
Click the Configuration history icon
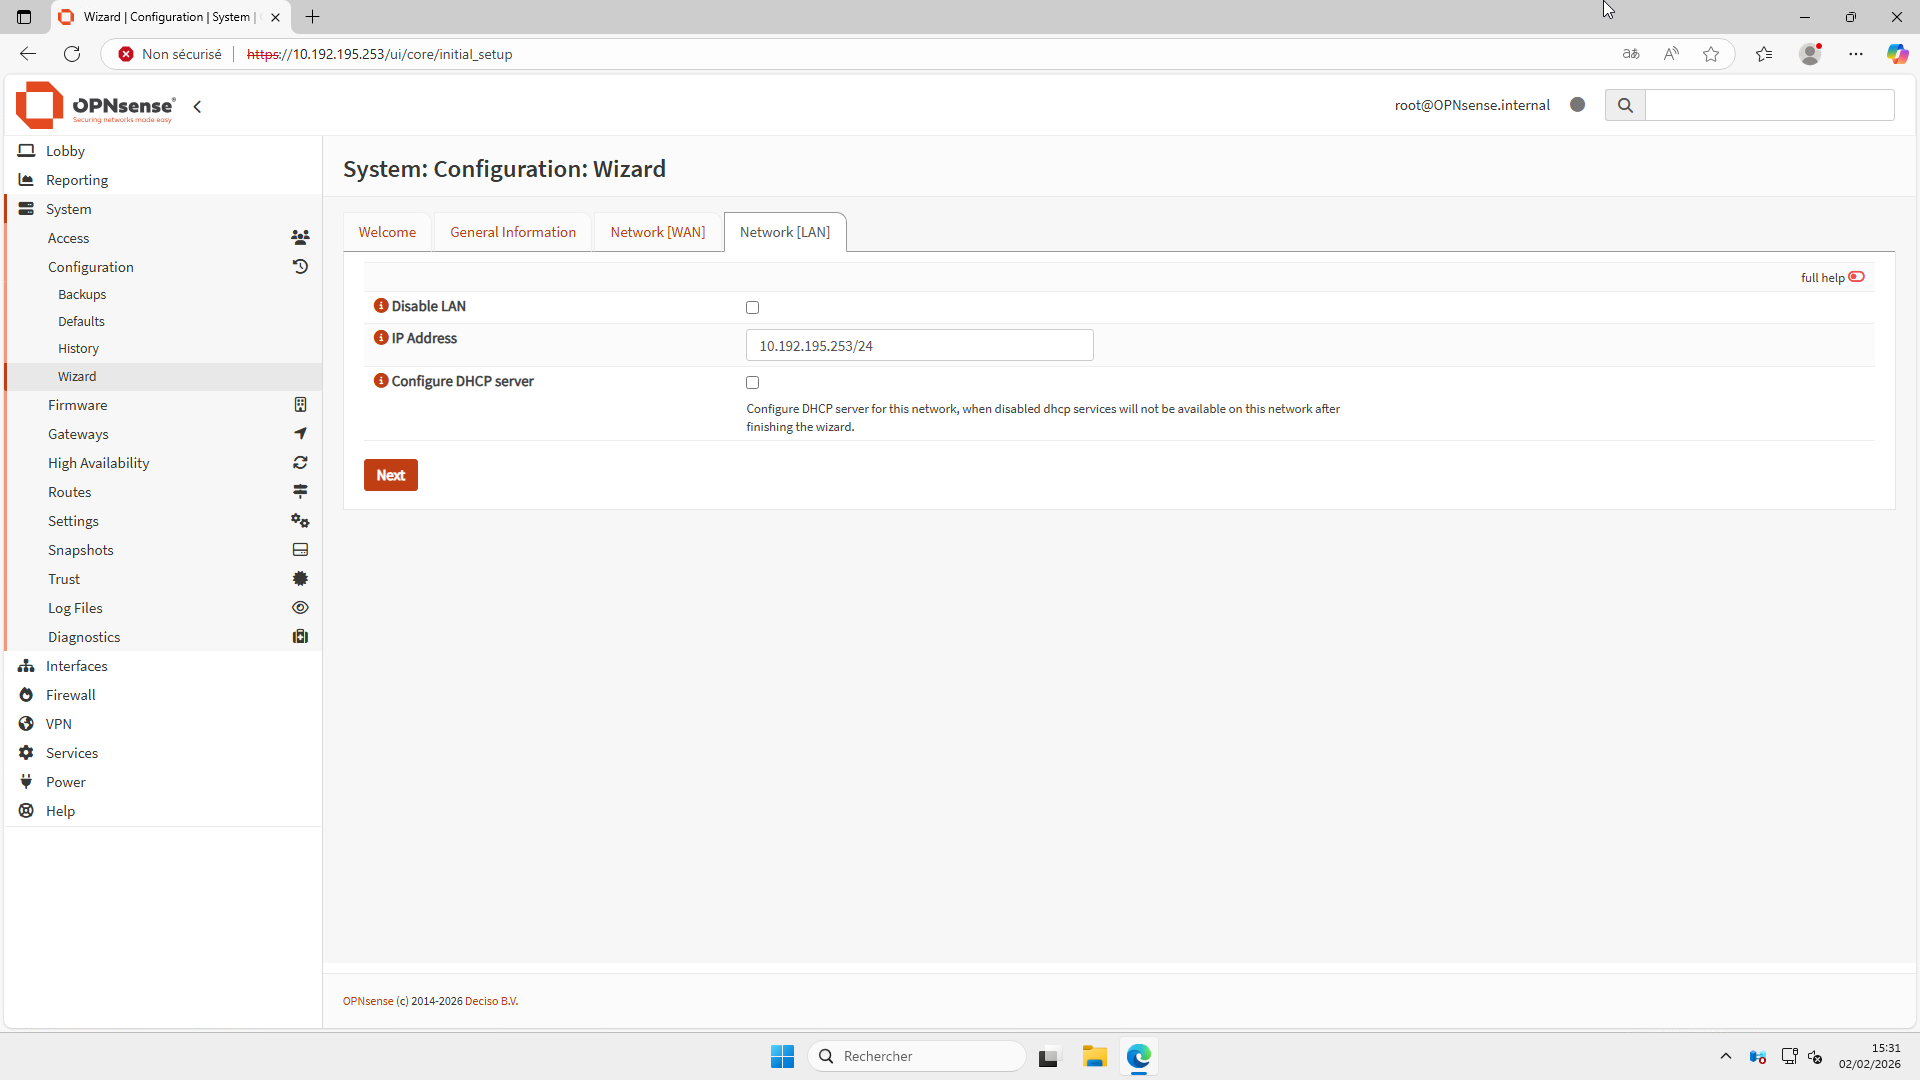(300, 267)
